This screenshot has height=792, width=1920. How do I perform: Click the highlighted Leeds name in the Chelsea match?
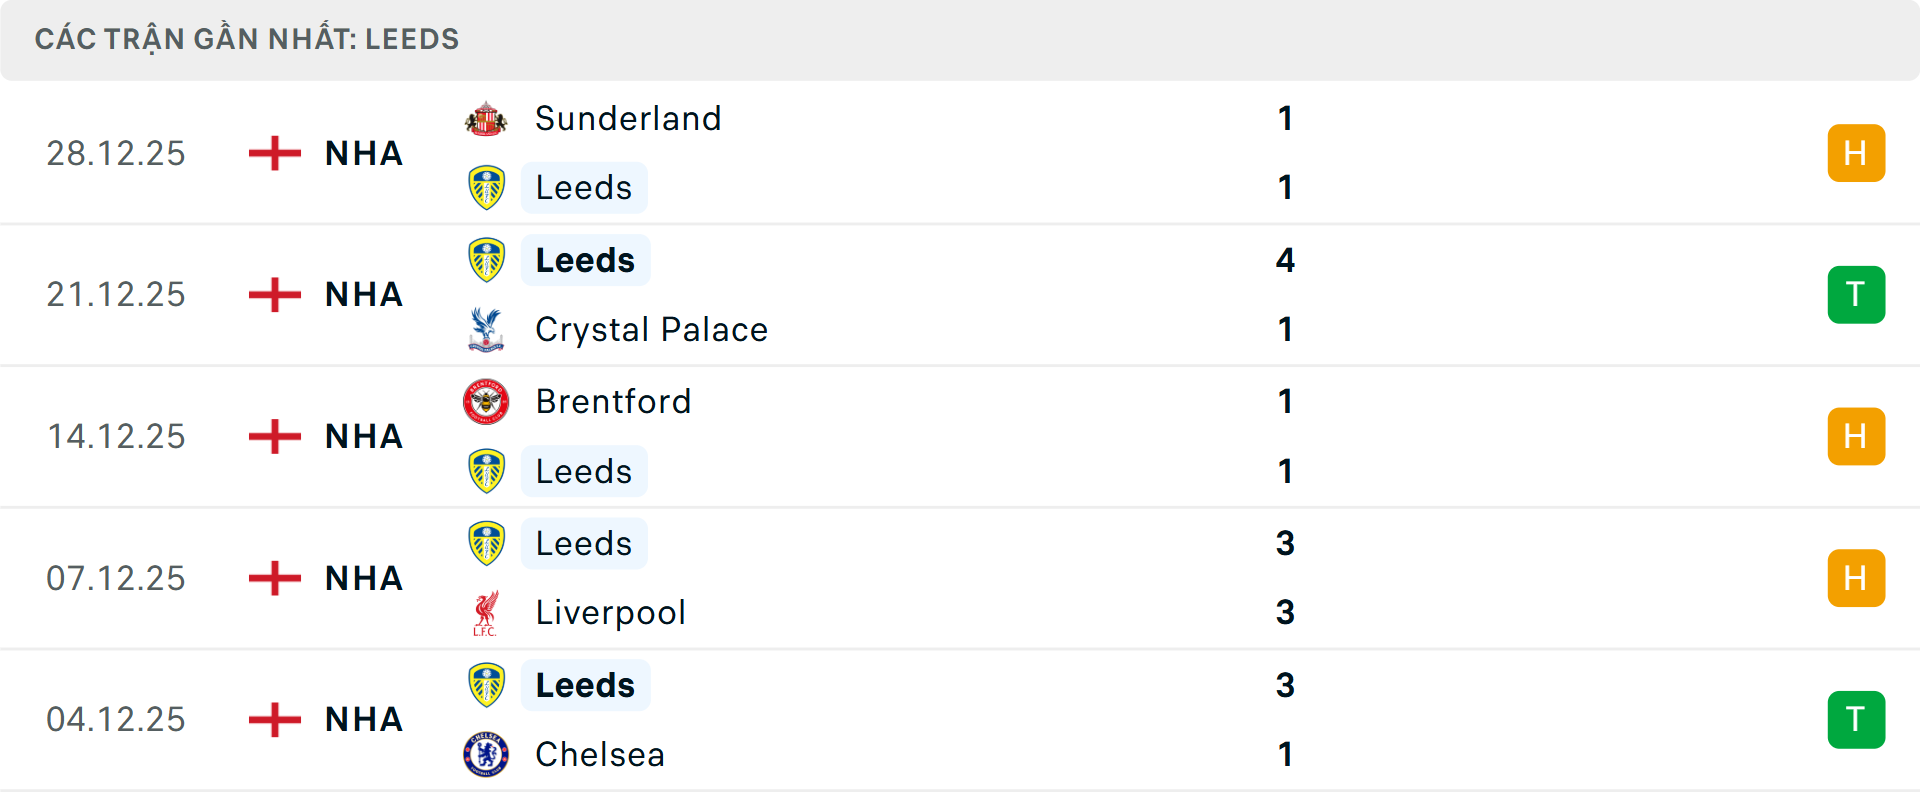(585, 685)
